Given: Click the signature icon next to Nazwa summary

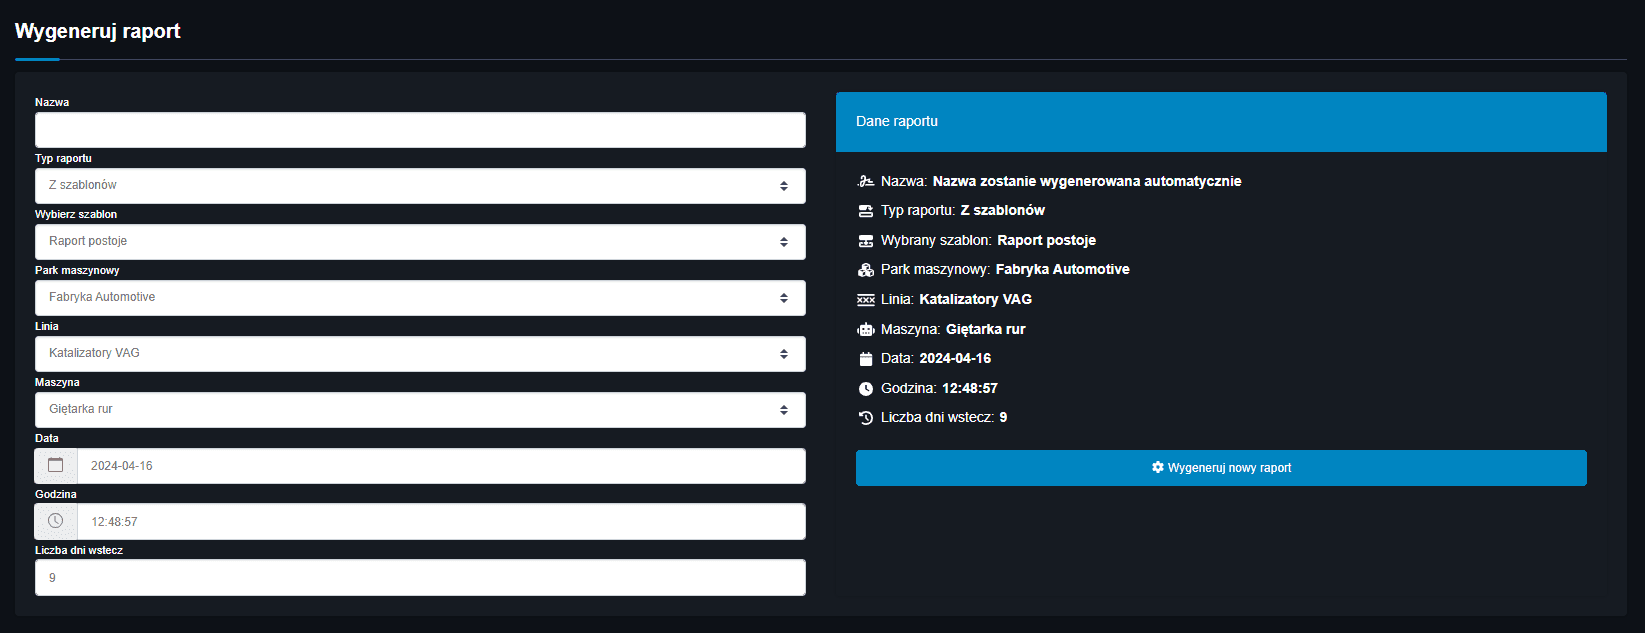Looking at the screenshot, I should [866, 182].
